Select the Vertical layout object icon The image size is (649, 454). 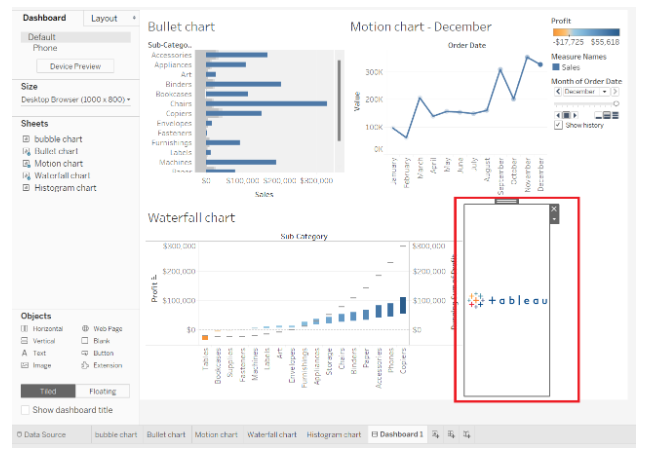[x=25, y=340]
